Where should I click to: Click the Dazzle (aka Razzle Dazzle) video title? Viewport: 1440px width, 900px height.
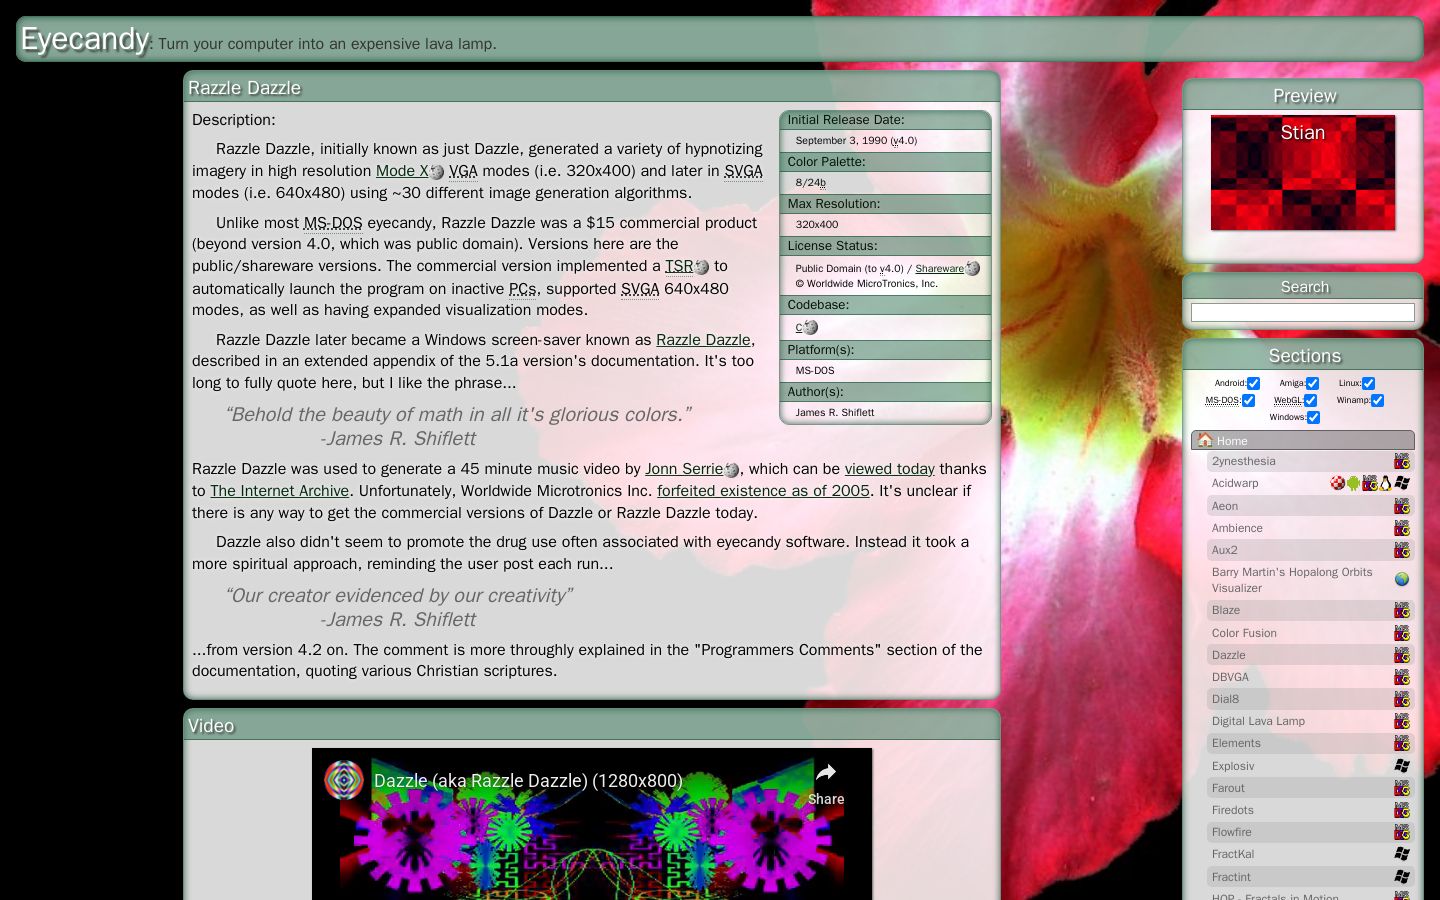pos(528,781)
